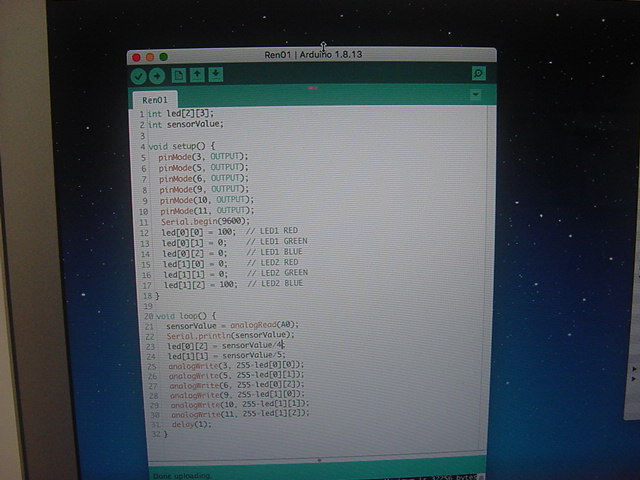Click the analogWrite(10, 255-led[1][1]); line
Screen dimensions: 640x480
pyautogui.click(x=240, y=404)
